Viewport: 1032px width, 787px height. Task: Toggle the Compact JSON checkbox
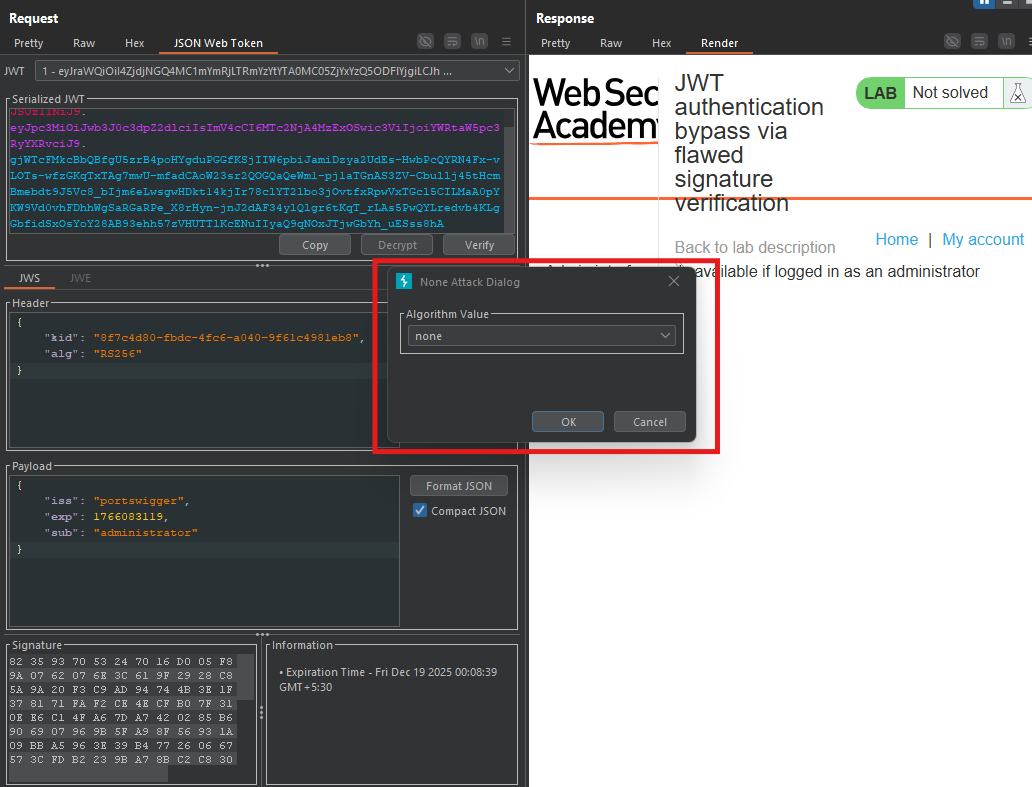[420, 510]
